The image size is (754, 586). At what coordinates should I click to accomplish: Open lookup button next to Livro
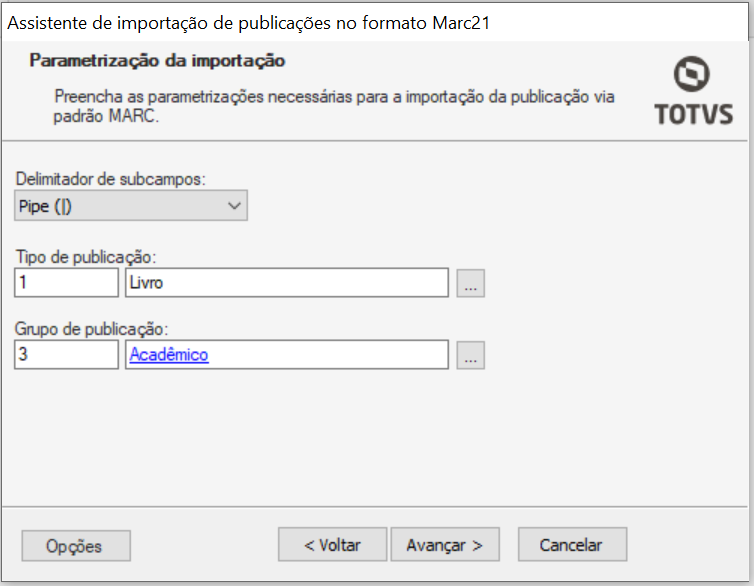coord(470,283)
